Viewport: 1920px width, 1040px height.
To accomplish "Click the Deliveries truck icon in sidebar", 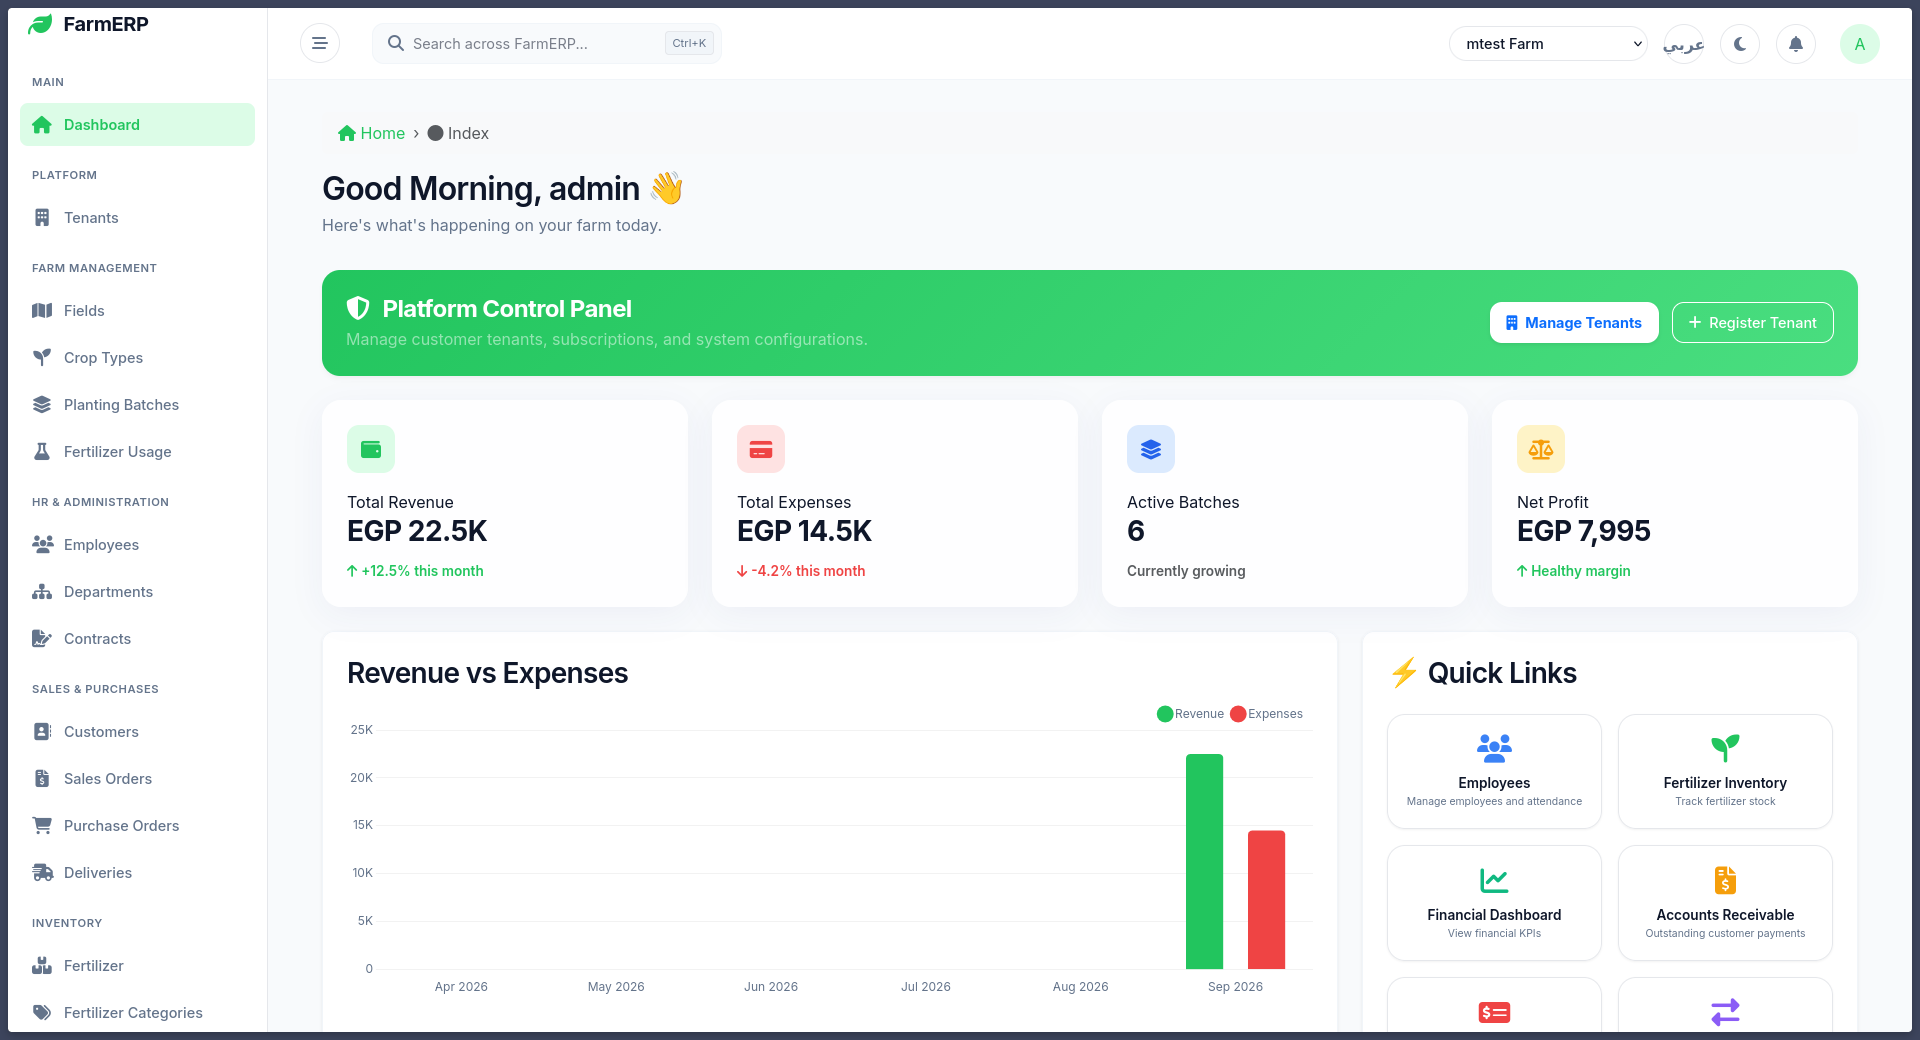I will pyautogui.click(x=42, y=873).
